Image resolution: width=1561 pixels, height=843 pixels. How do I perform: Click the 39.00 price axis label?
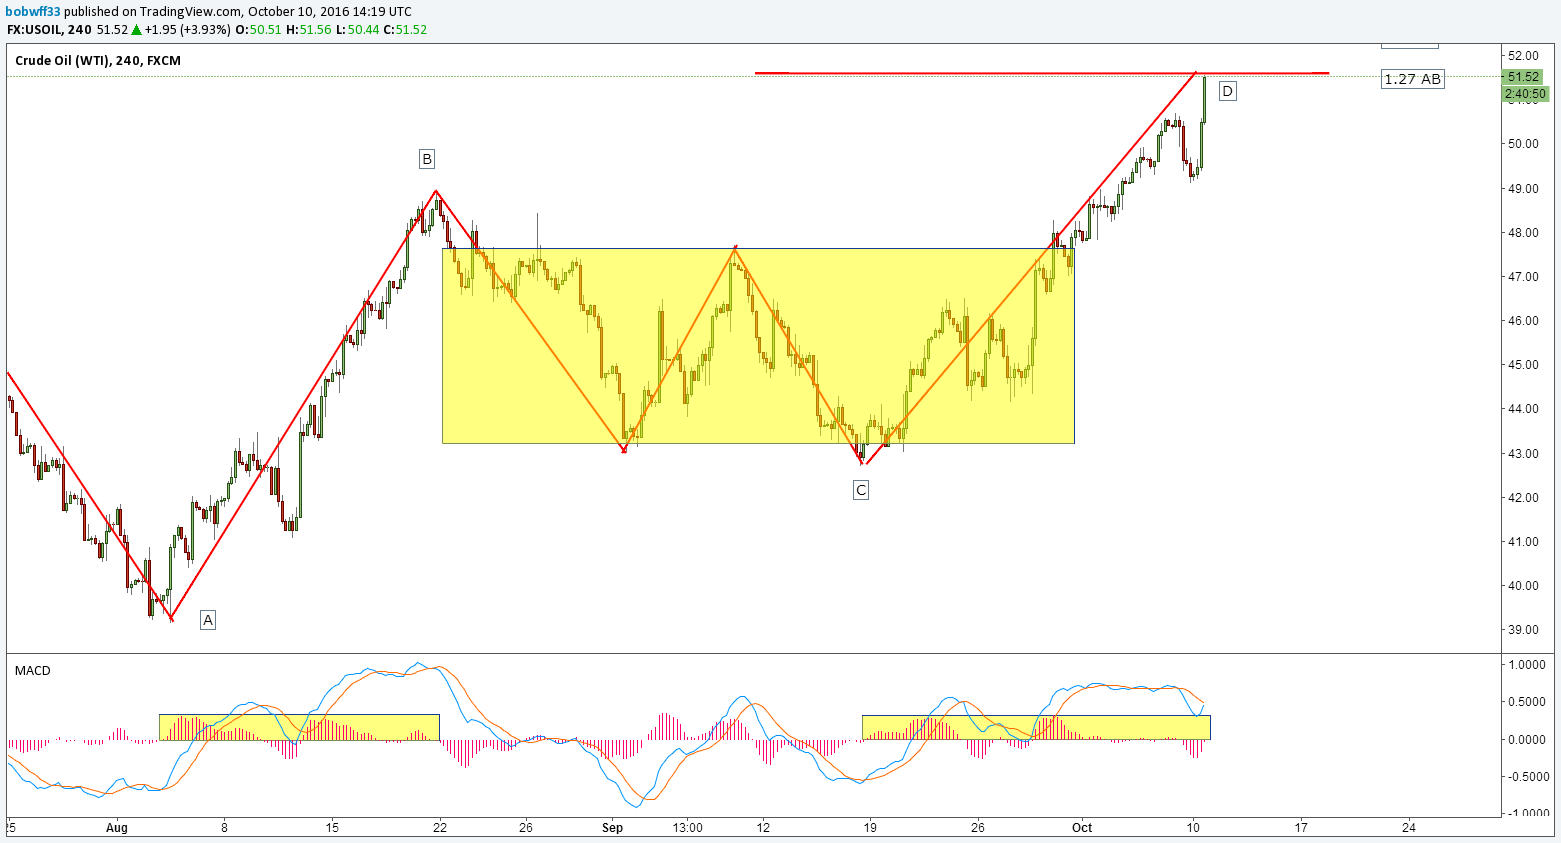coord(1524,629)
